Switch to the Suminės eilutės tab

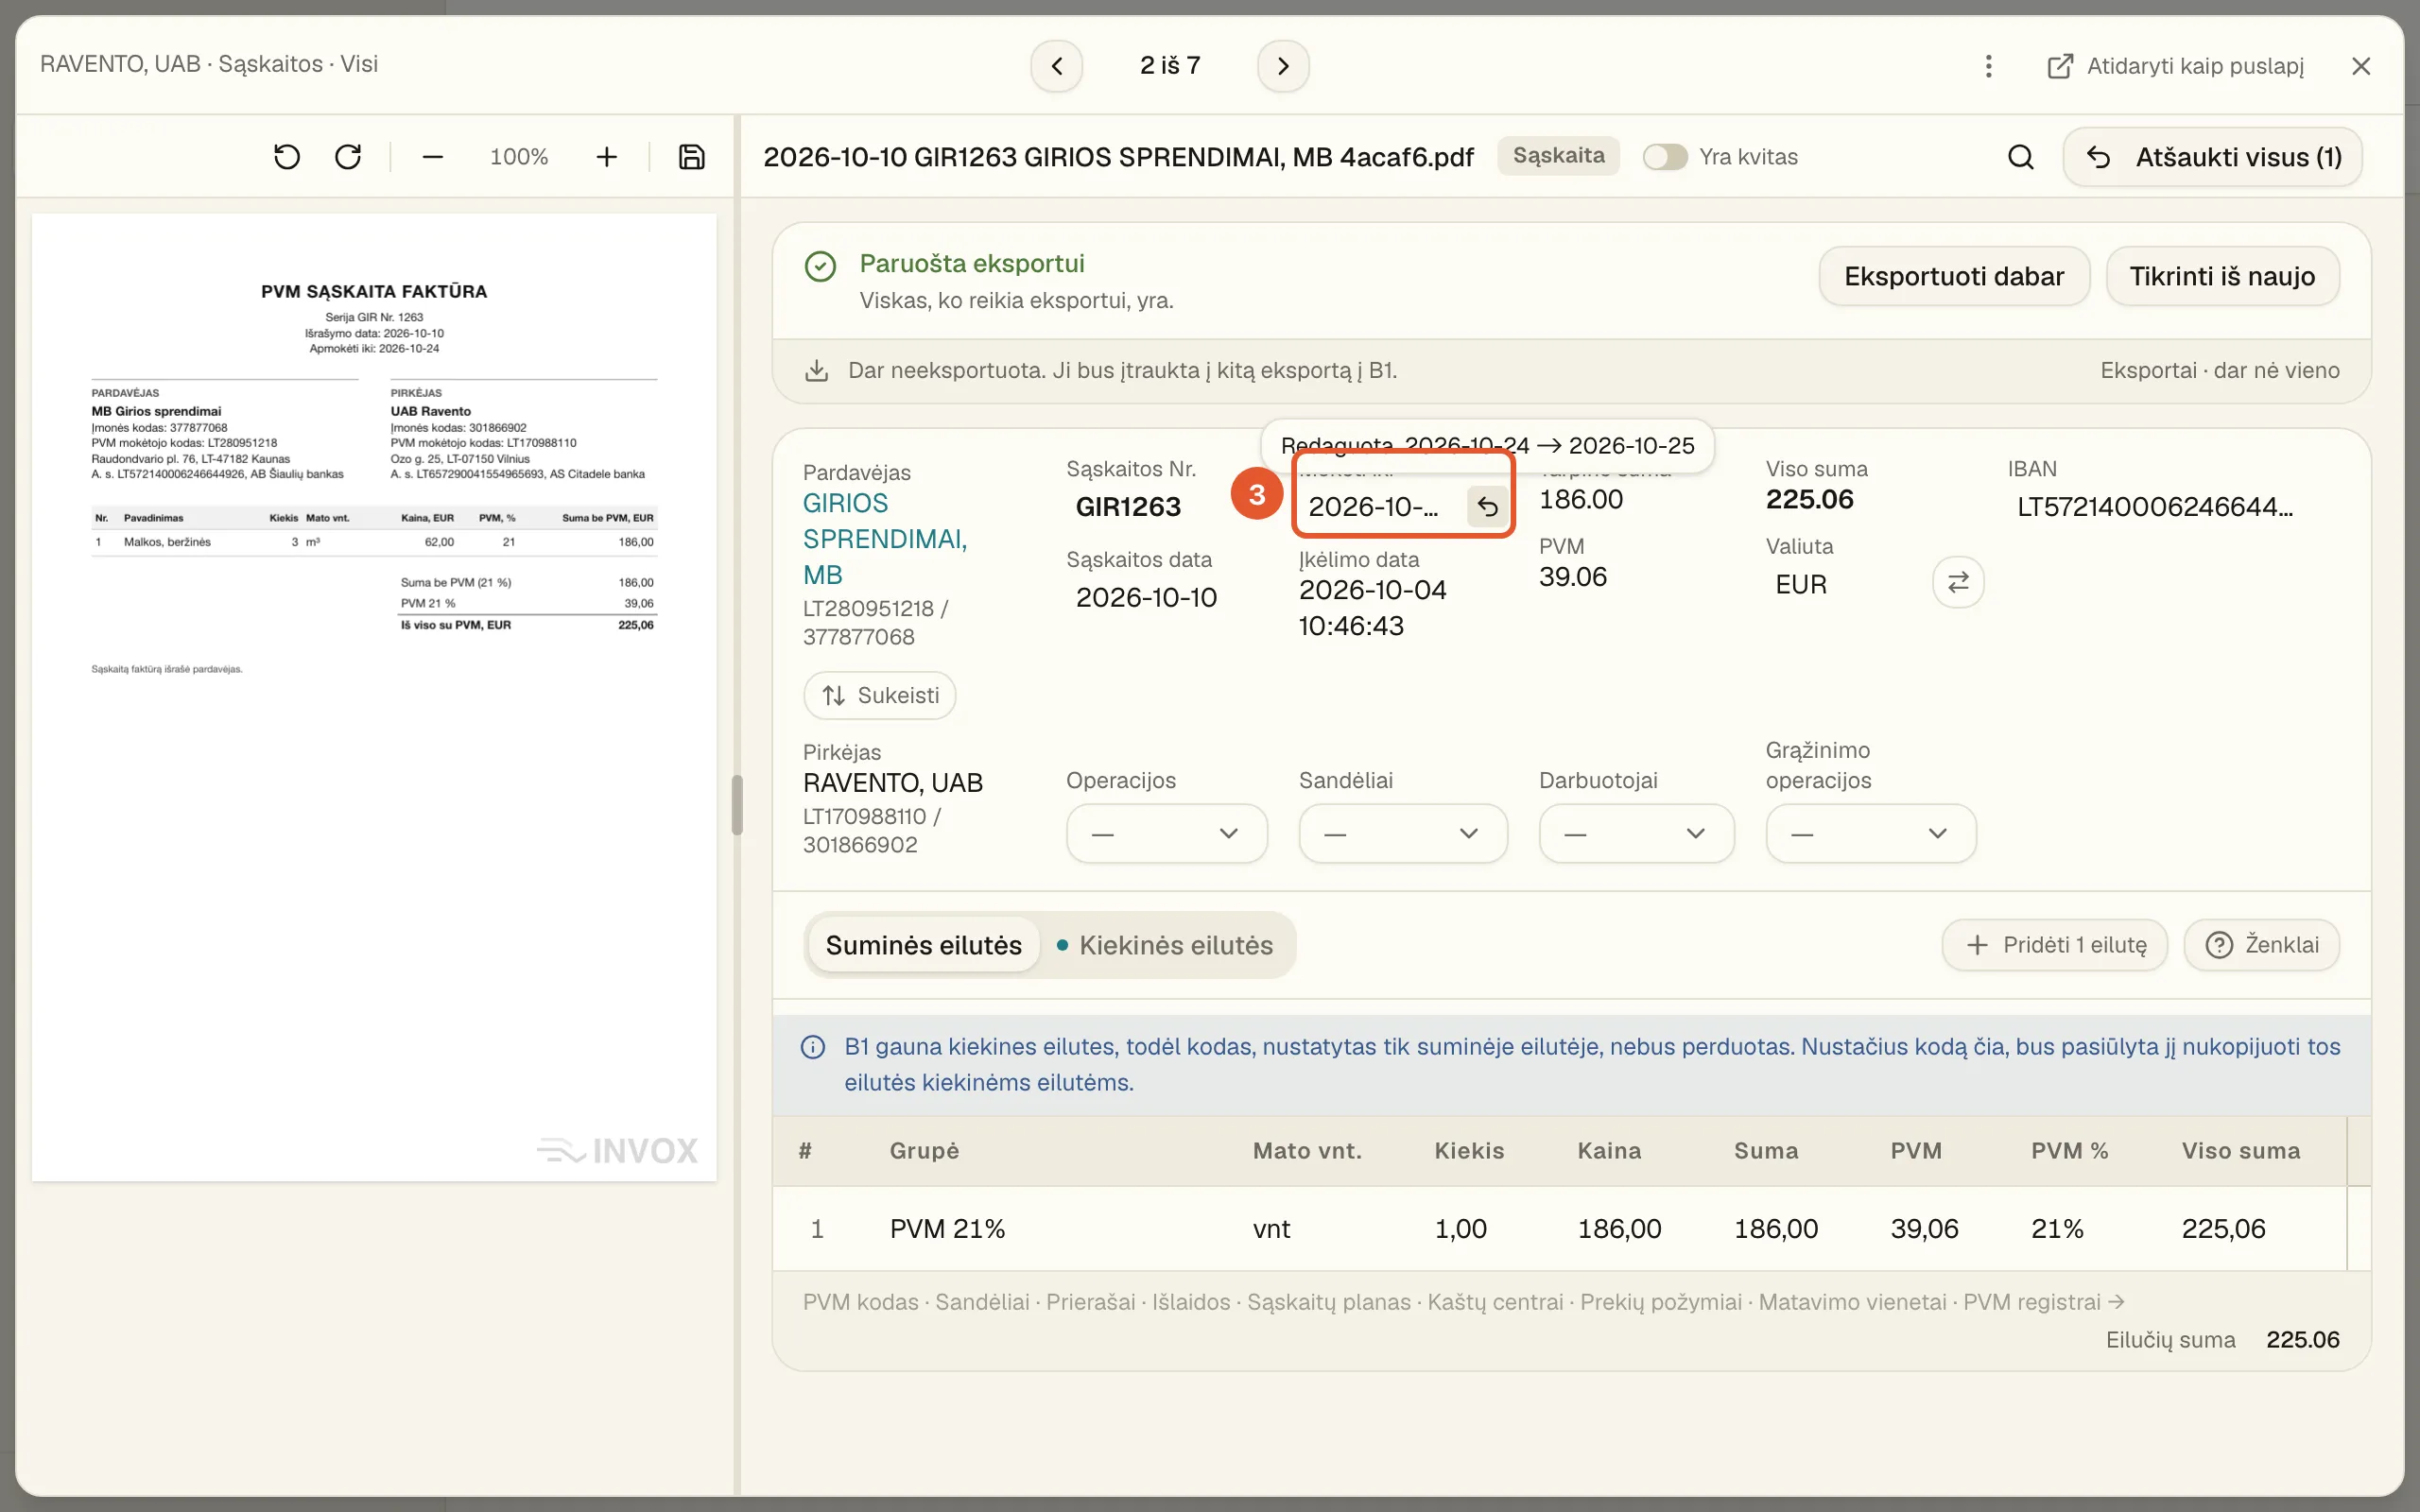[x=923, y=945]
